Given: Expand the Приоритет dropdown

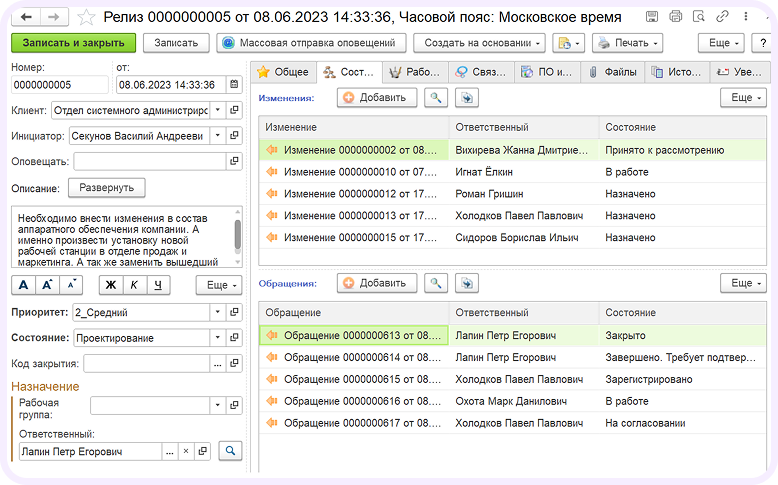Looking at the screenshot, I should pyautogui.click(x=218, y=312).
